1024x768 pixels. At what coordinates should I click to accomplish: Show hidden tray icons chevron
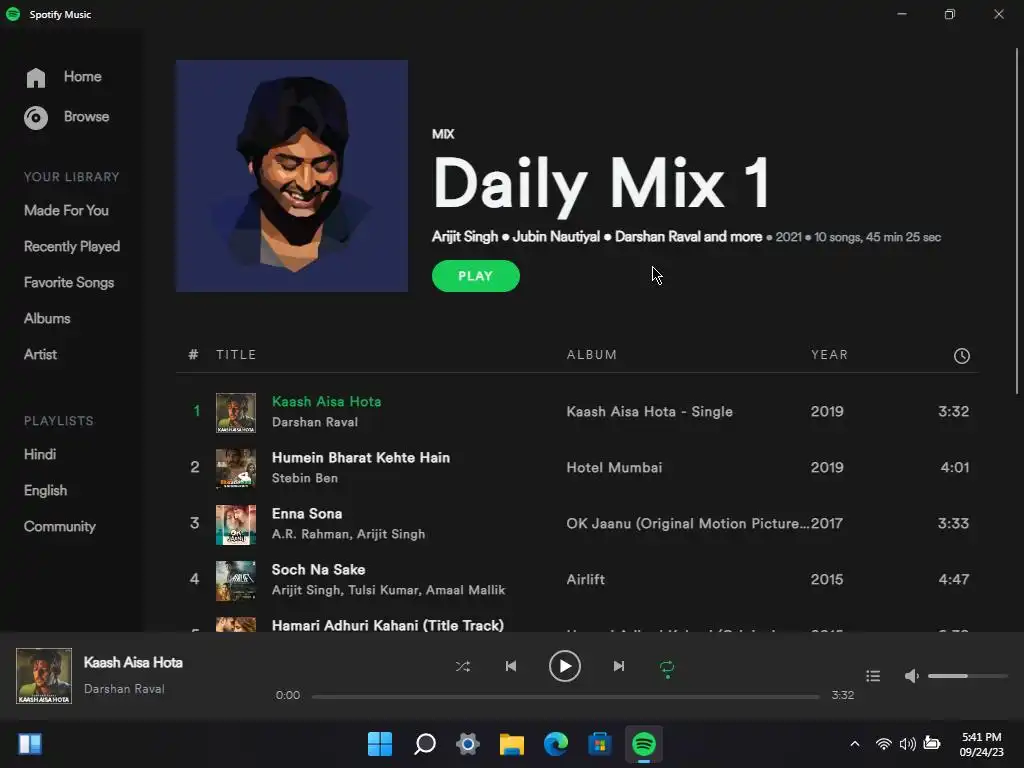point(854,744)
